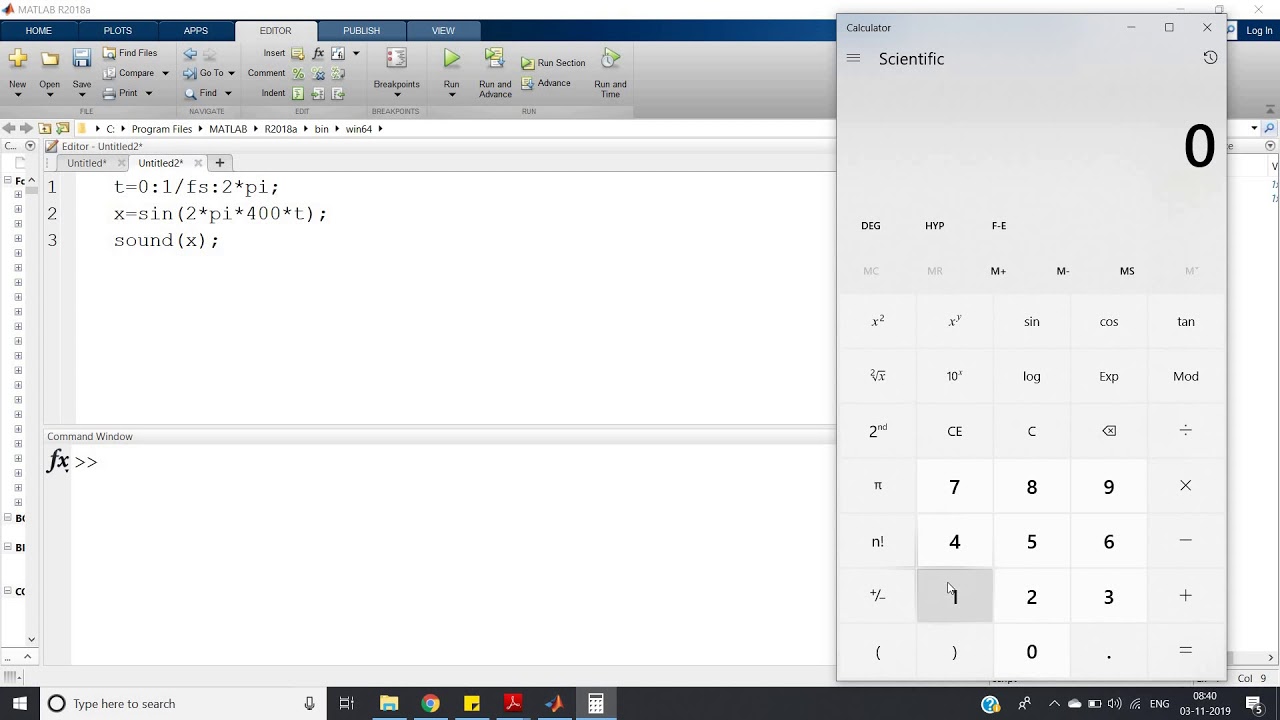1280x720 pixels.
Task: Click the fx insert function icon
Action: 318,53
